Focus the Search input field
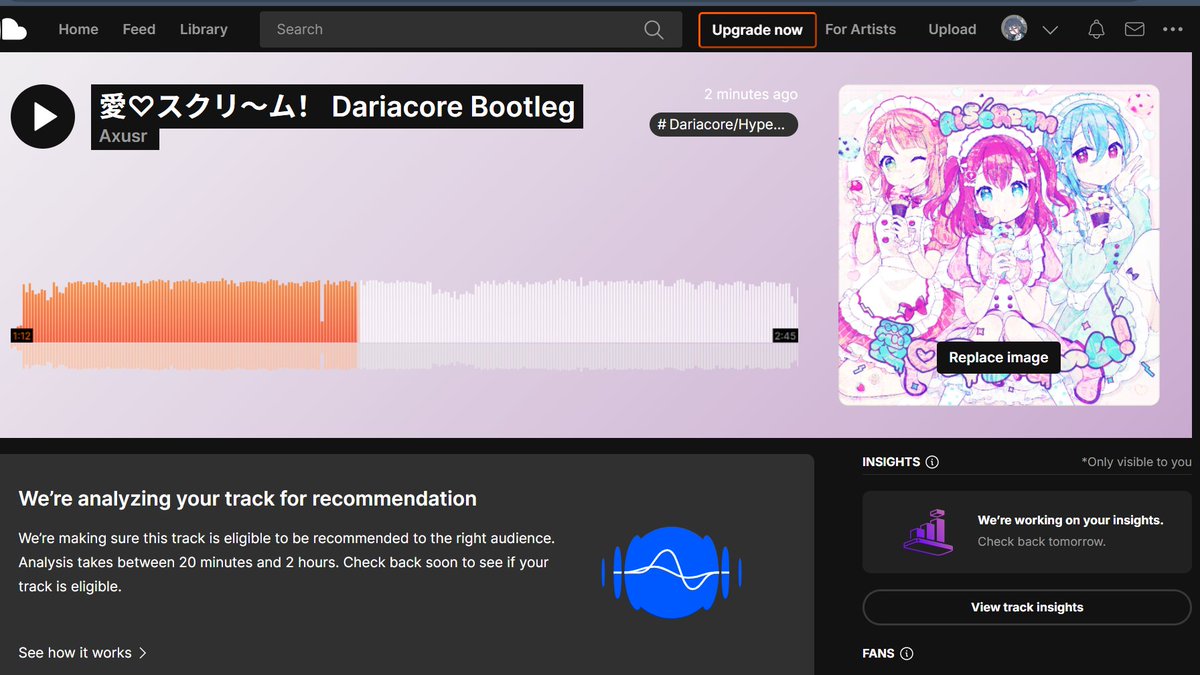1200x675 pixels. pyautogui.click(x=471, y=30)
